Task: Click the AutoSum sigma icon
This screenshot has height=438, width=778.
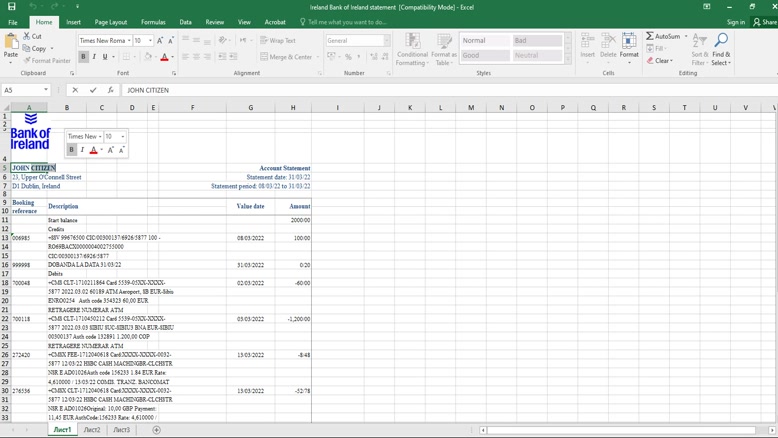Action: click(x=650, y=36)
